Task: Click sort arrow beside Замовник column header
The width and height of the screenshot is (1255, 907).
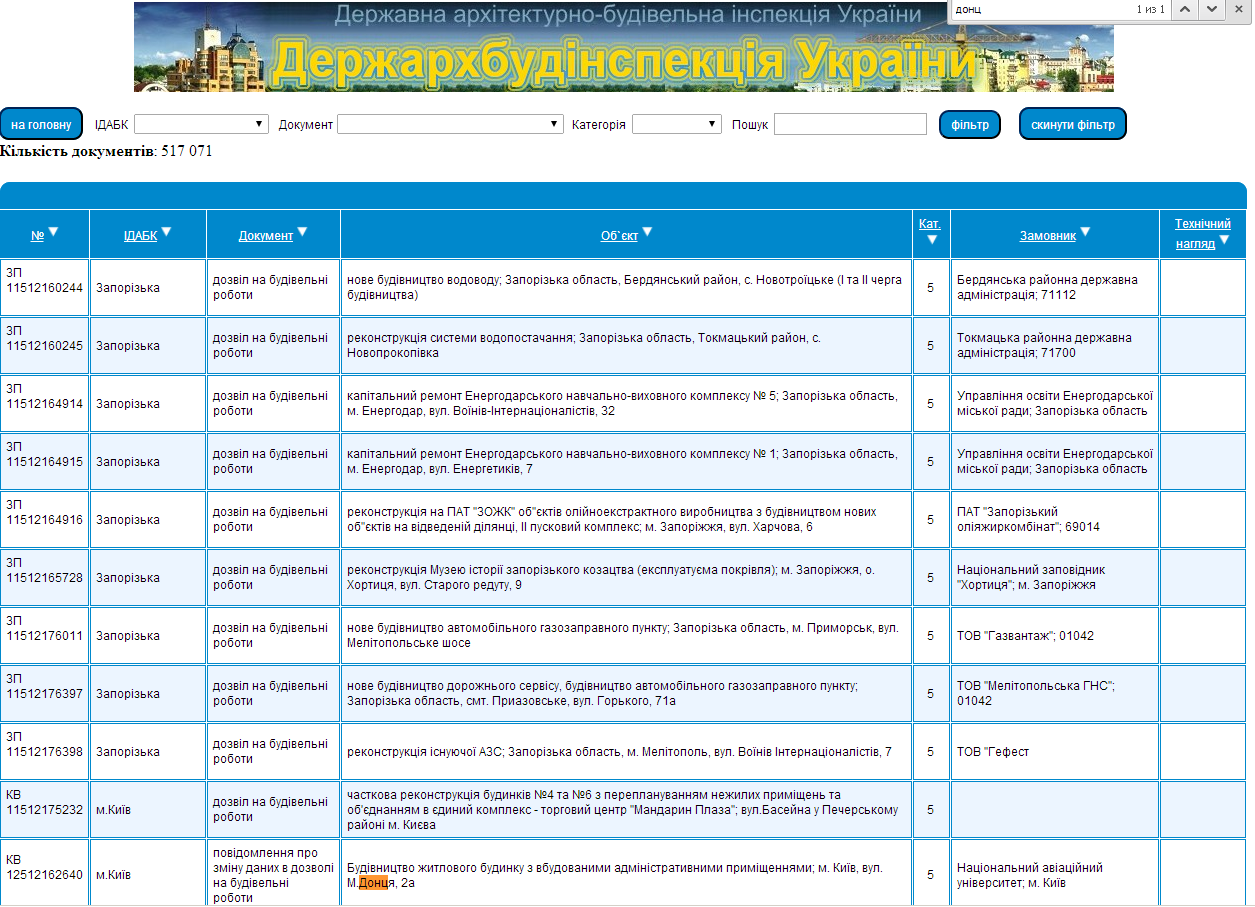Action: (1085, 232)
